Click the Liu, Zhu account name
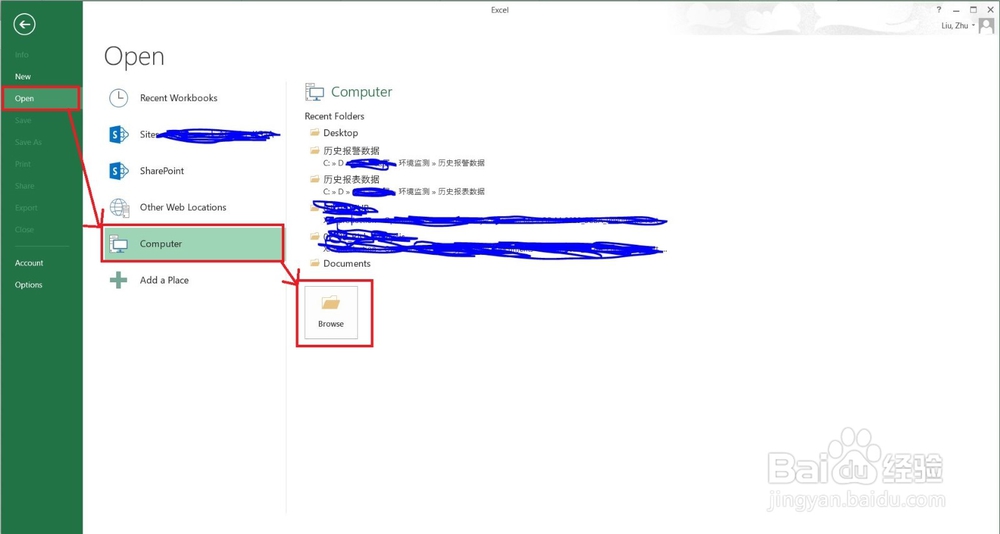 955,26
